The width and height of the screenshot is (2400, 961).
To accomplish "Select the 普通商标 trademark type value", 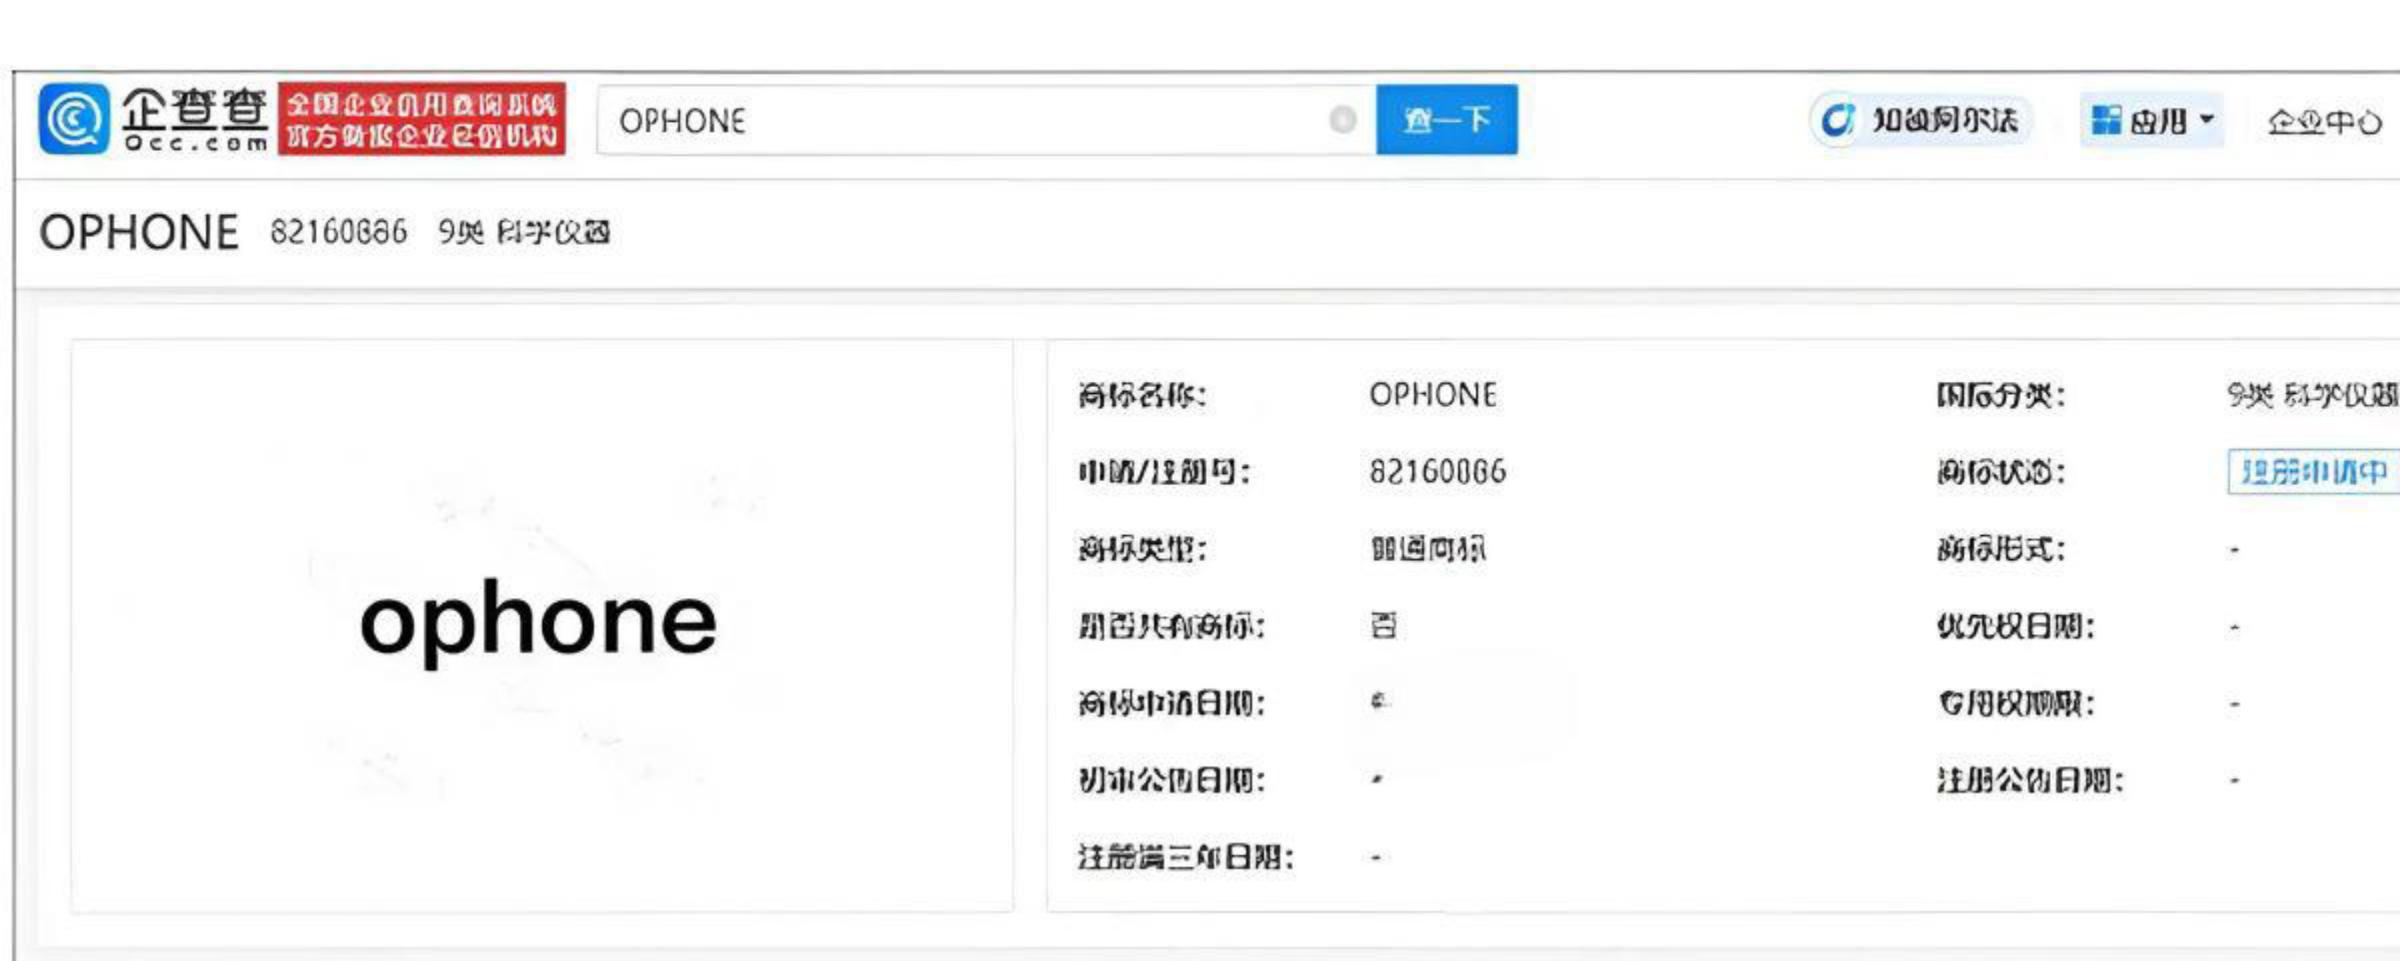I will tap(1428, 549).
